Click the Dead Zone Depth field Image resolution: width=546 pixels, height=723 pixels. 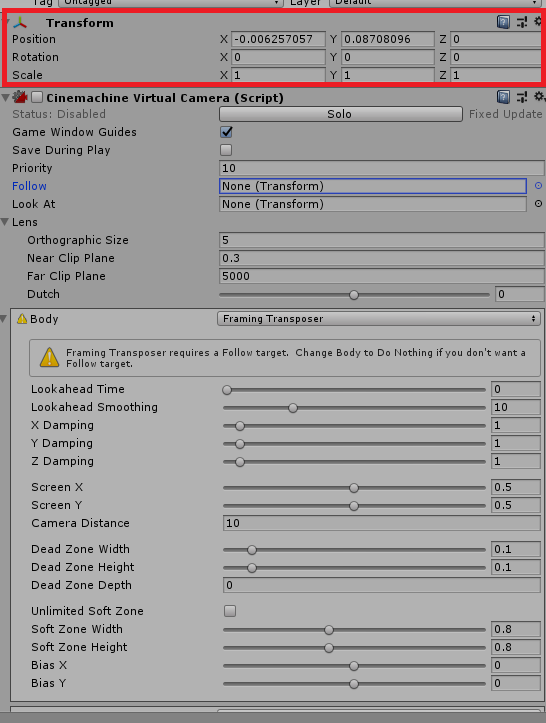coord(382,585)
